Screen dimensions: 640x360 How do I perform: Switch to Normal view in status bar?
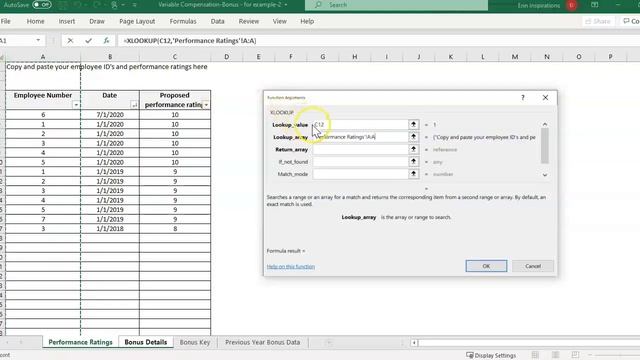535,355
